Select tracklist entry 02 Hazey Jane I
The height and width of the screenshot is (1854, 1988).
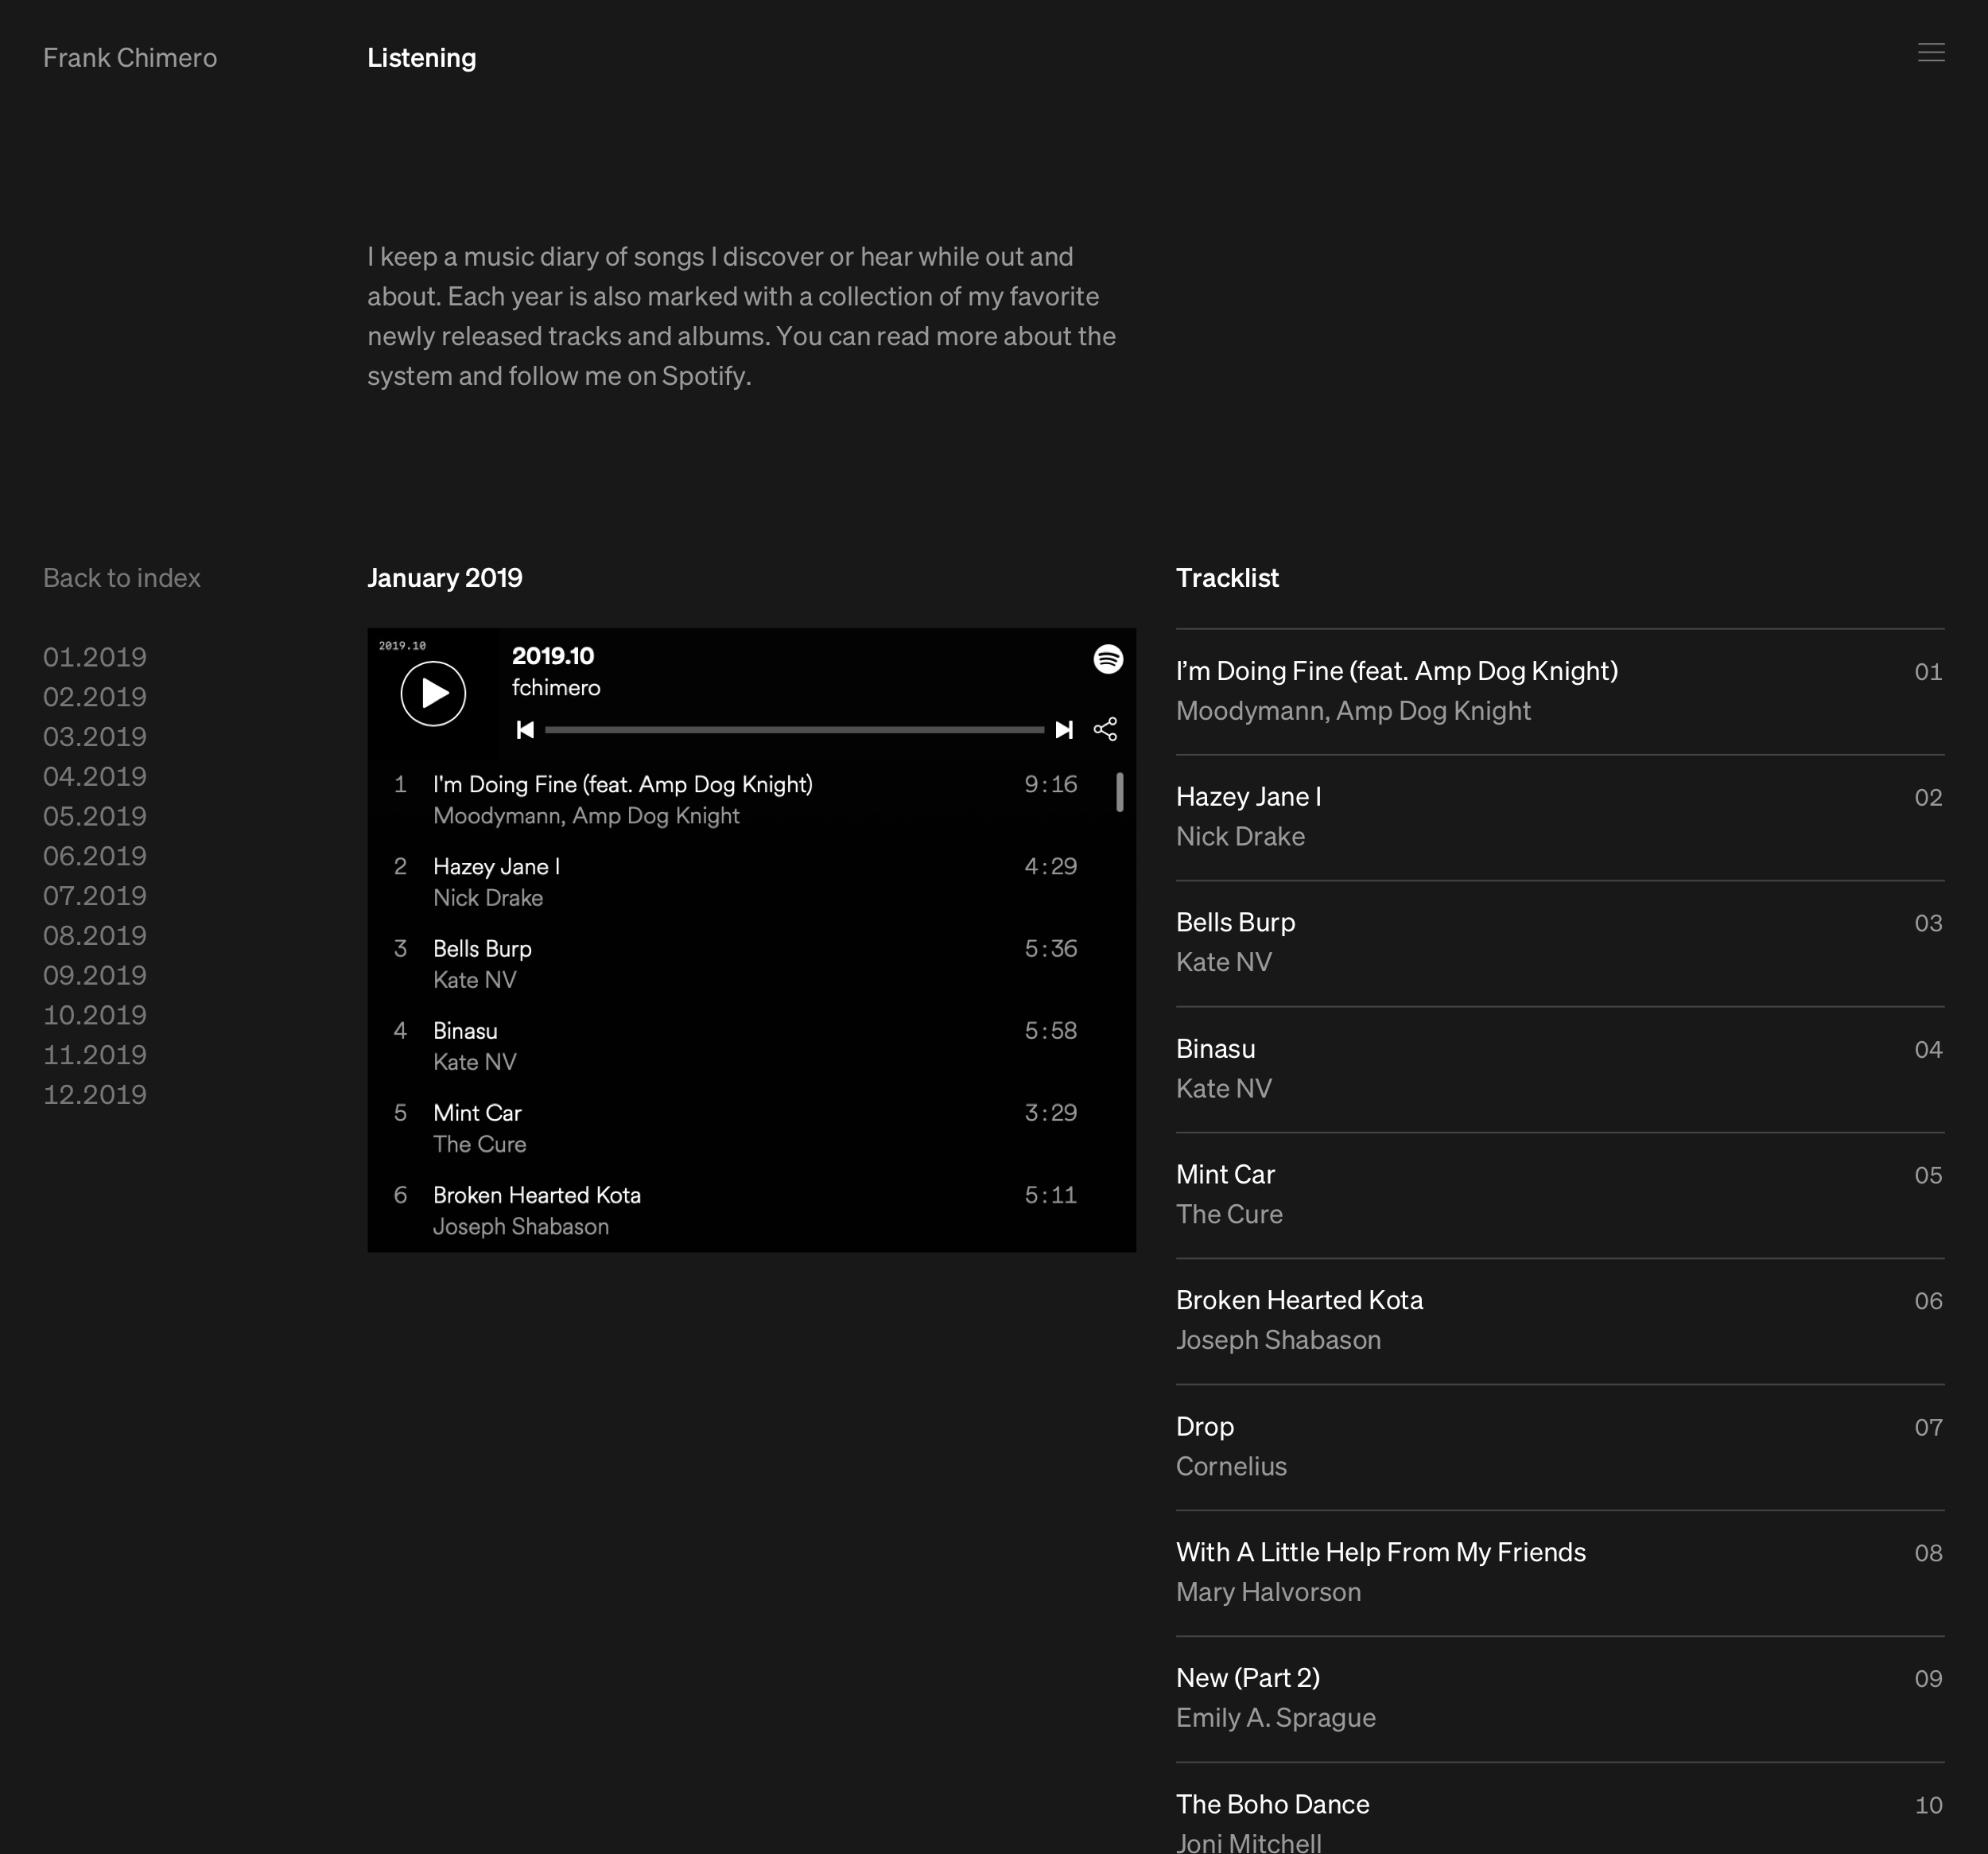pos(1560,817)
